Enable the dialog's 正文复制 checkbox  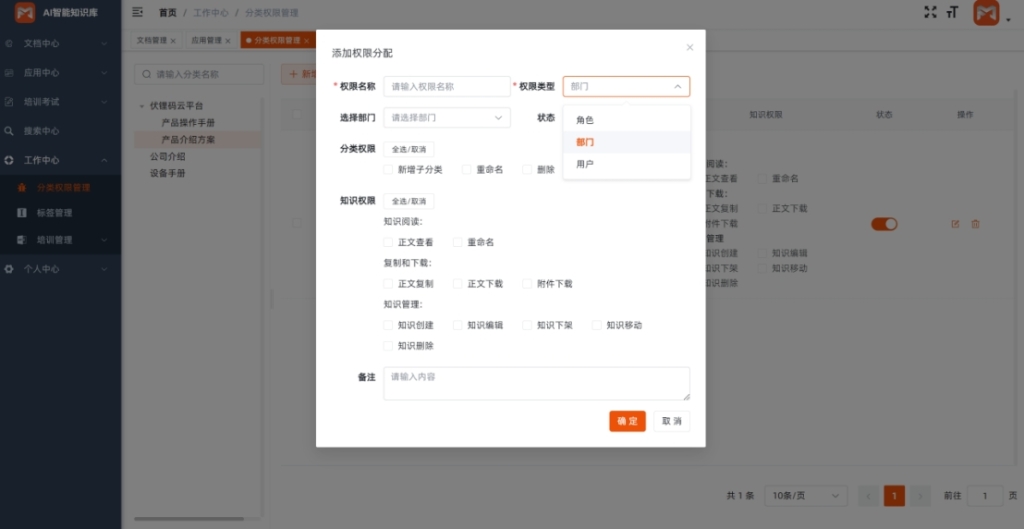(x=388, y=284)
